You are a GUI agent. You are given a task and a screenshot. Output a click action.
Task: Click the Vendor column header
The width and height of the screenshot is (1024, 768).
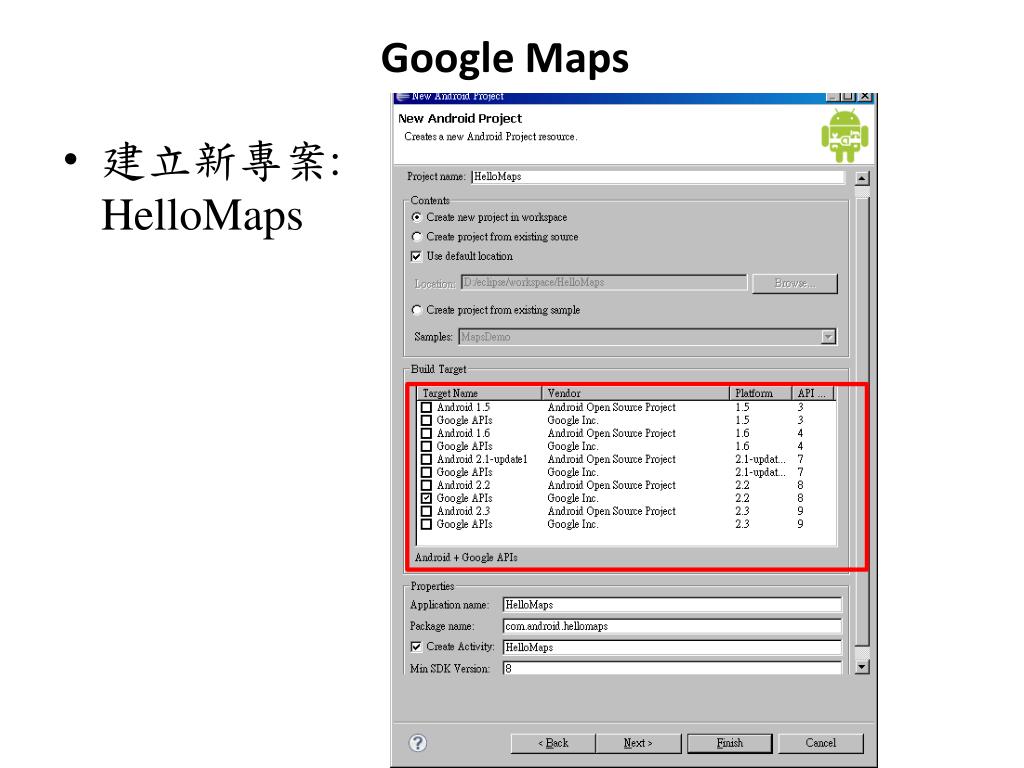point(635,393)
